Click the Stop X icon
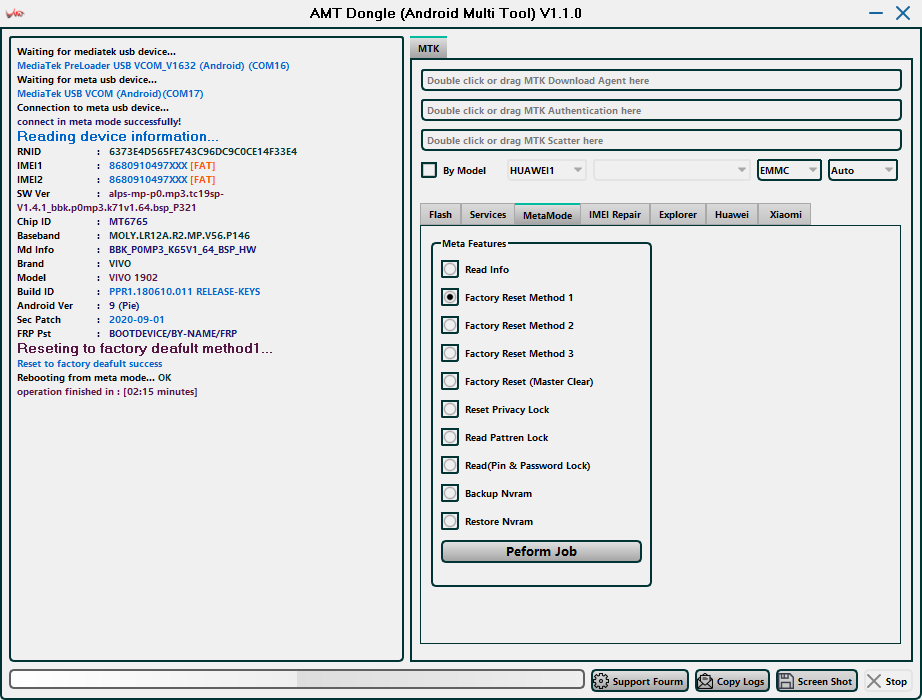 tap(874, 681)
